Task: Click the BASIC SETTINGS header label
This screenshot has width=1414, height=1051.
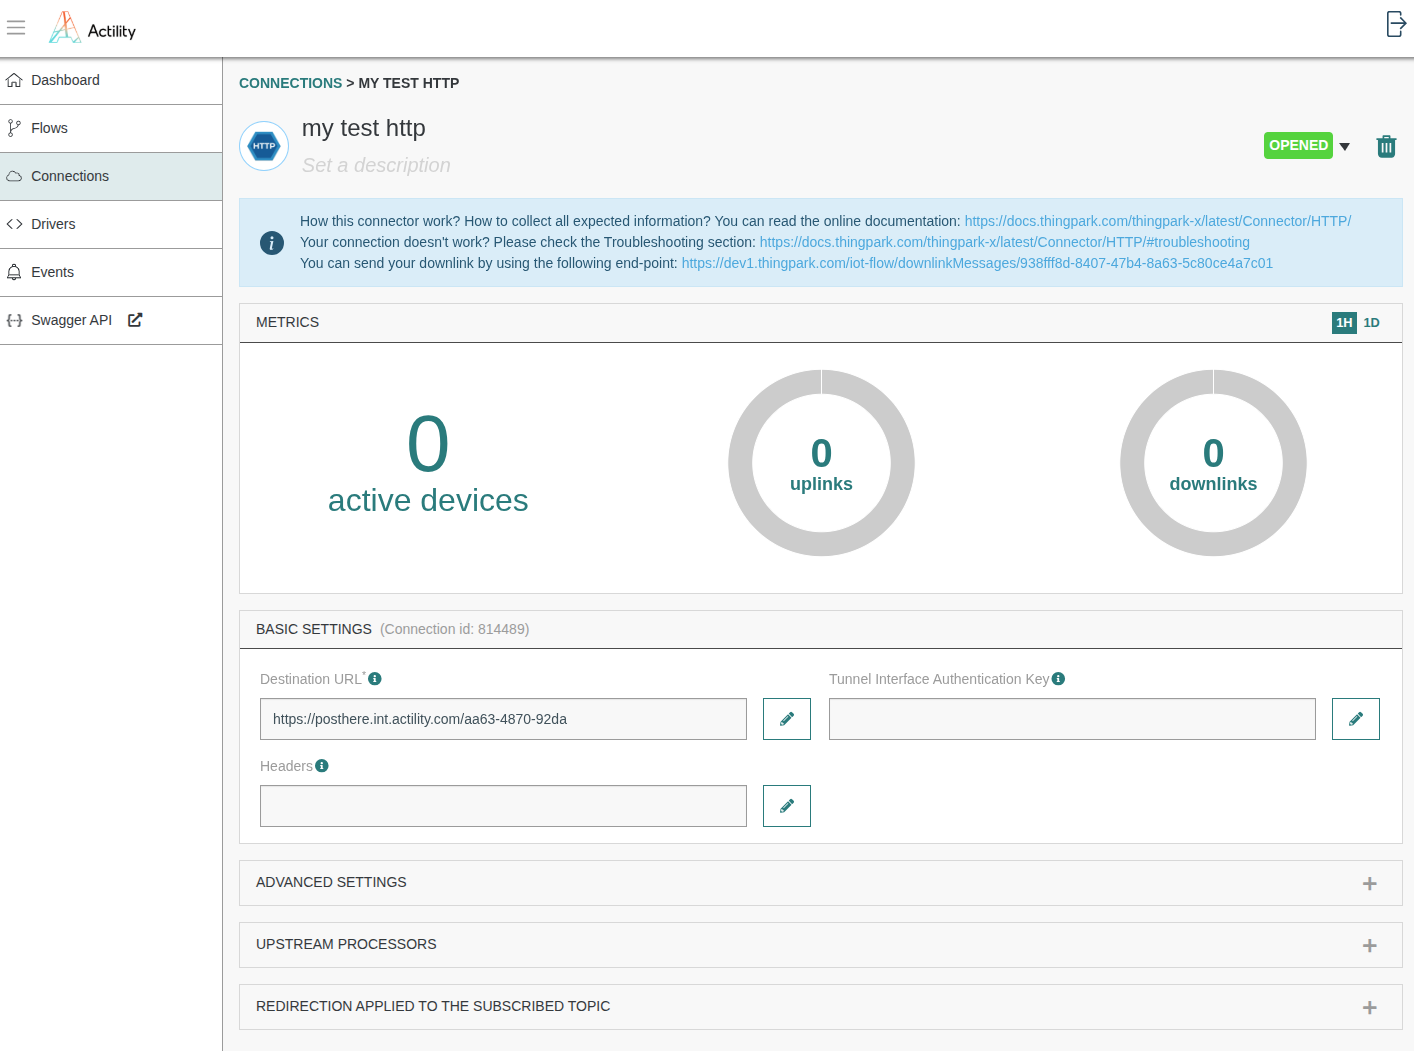Action: (x=314, y=629)
